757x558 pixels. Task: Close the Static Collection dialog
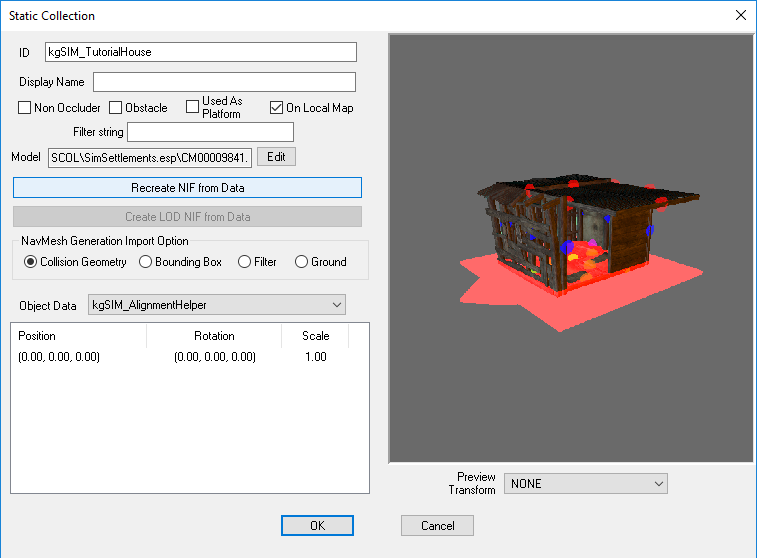click(741, 15)
